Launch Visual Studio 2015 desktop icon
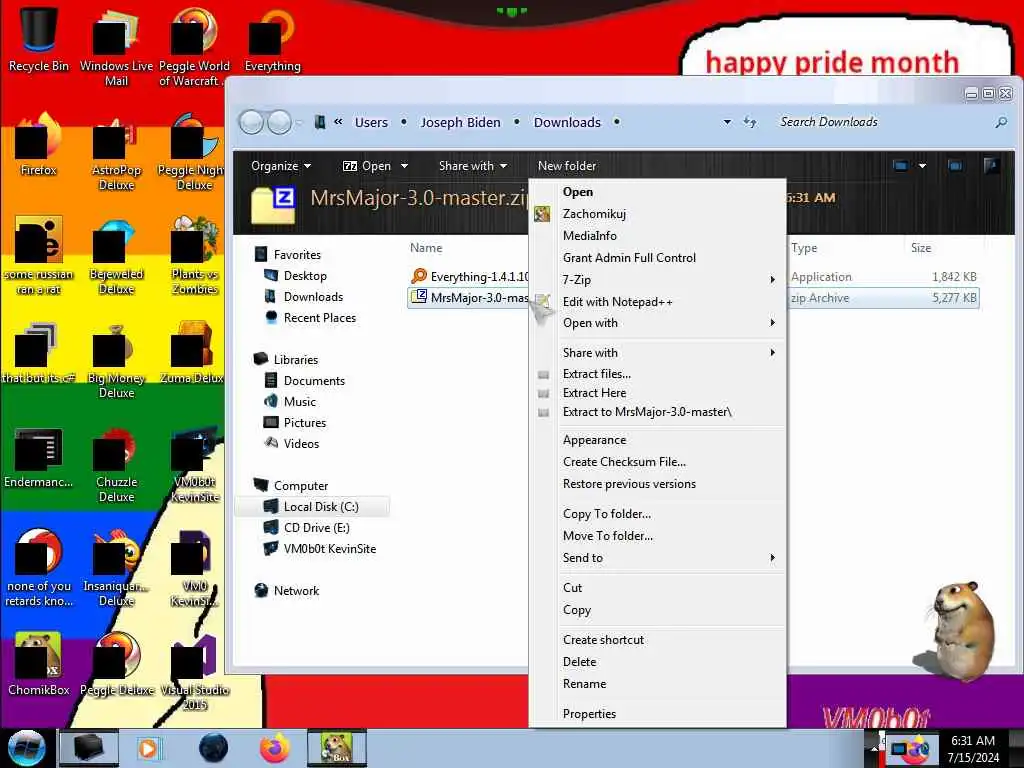1024x768 pixels. click(195, 672)
